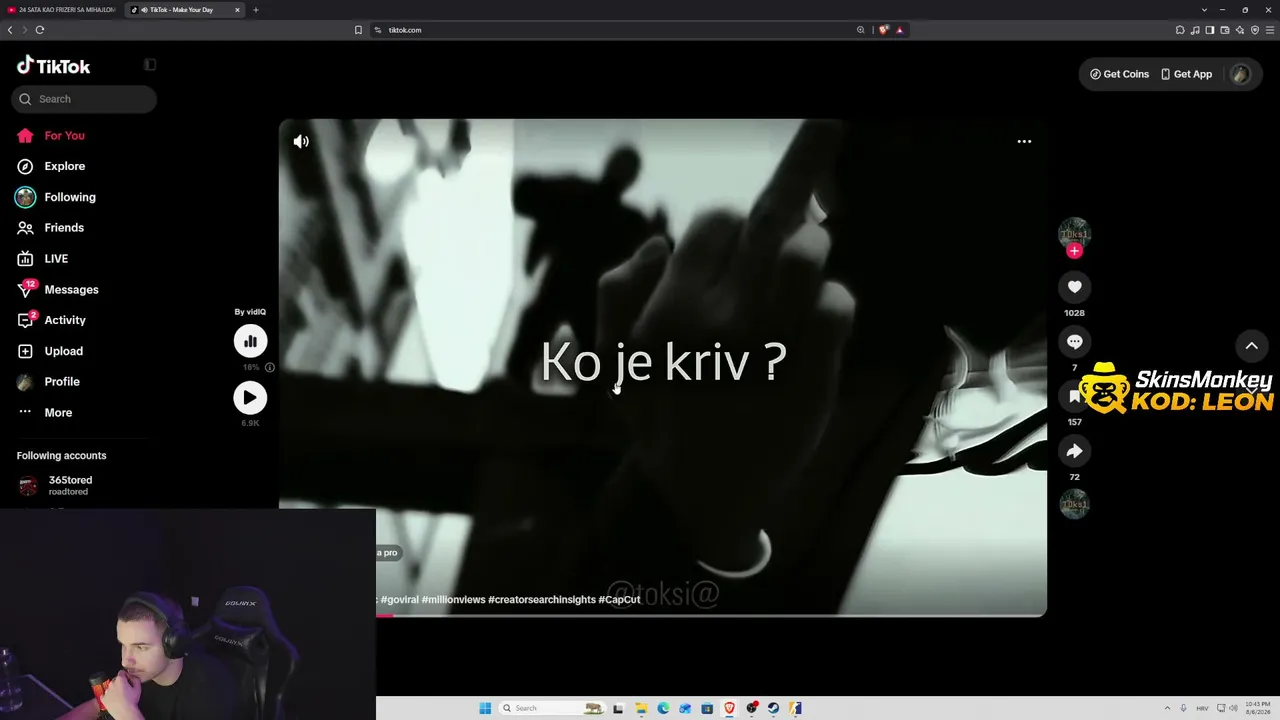Open Messages in TikTok sidebar
The height and width of the screenshot is (720, 1280).
click(58, 290)
